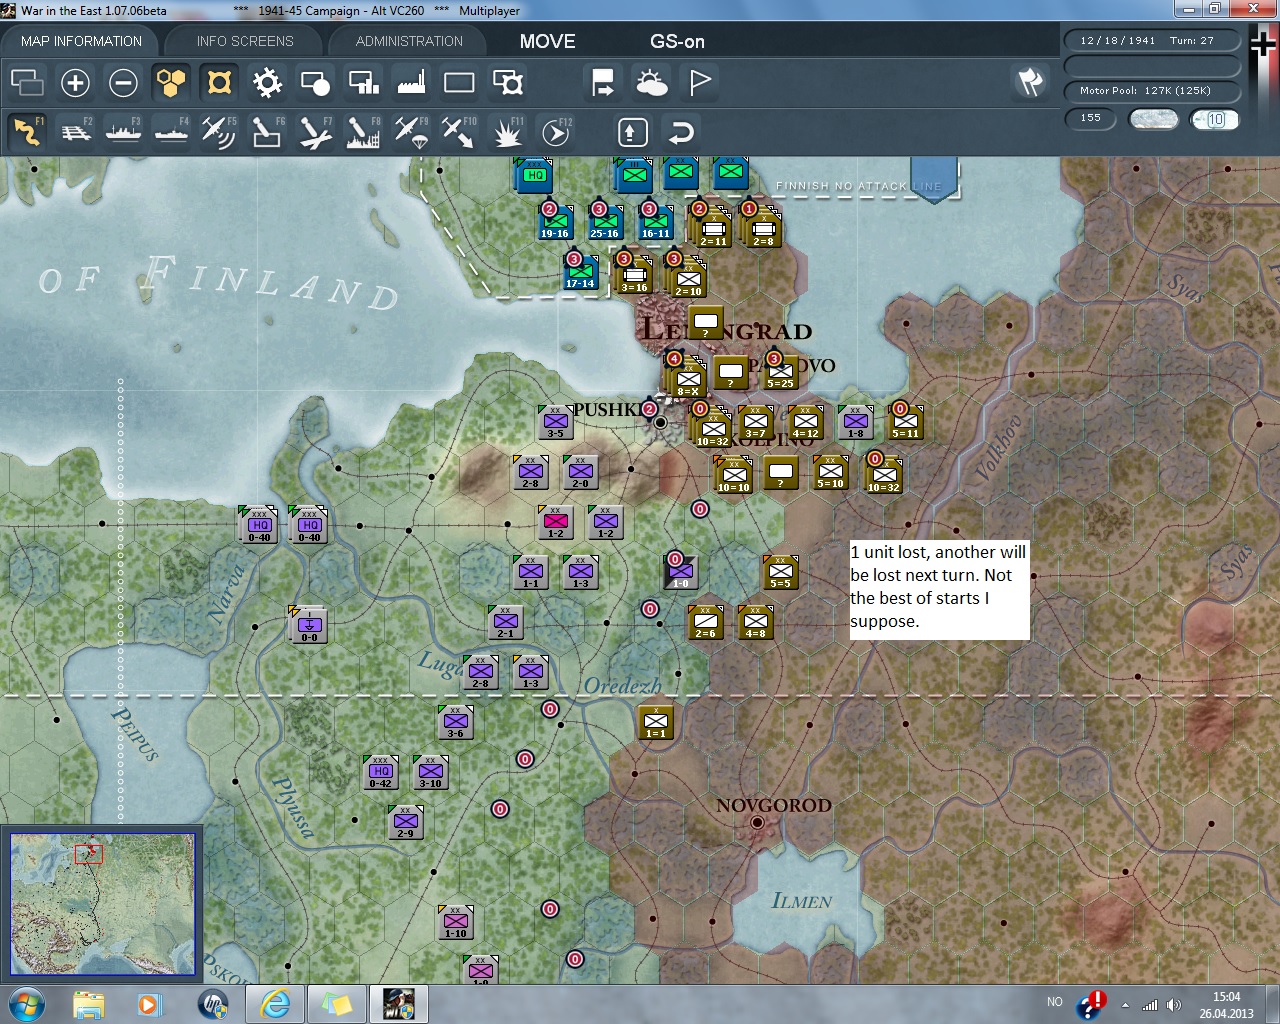Select the Soviet unit labeled 5=25
1280x1024 pixels.
click(780, 372)
